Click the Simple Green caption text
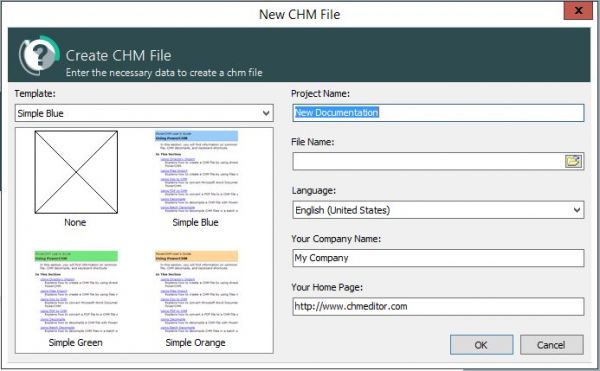600x371 pixels. [76, 343]
